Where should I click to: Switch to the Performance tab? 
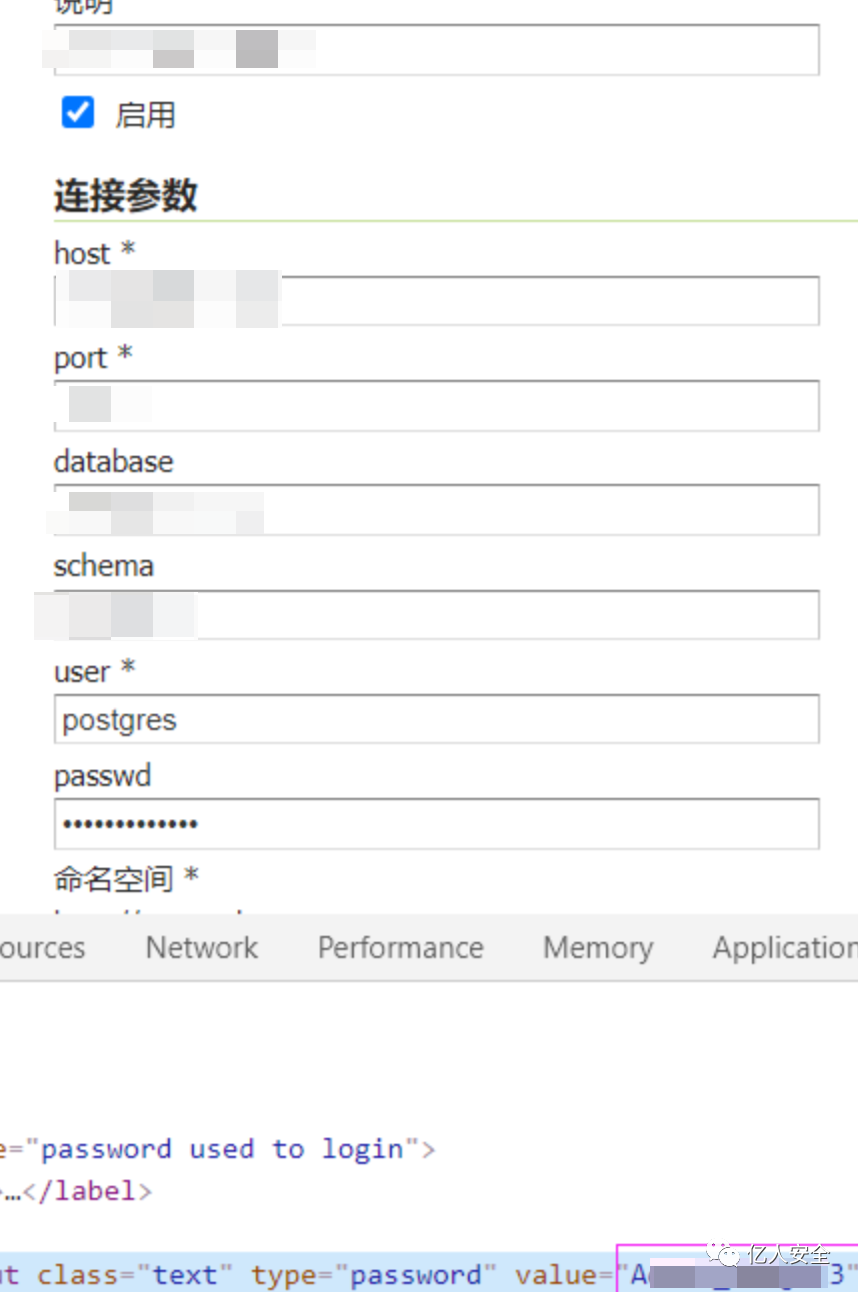tap(401, 947)
